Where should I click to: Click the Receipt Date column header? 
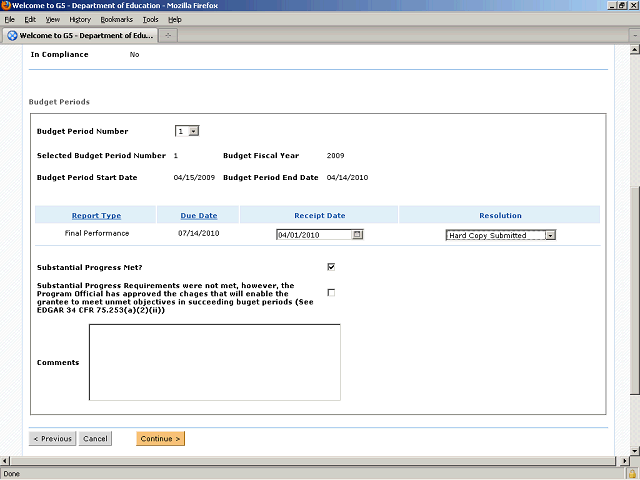(320, 216)
